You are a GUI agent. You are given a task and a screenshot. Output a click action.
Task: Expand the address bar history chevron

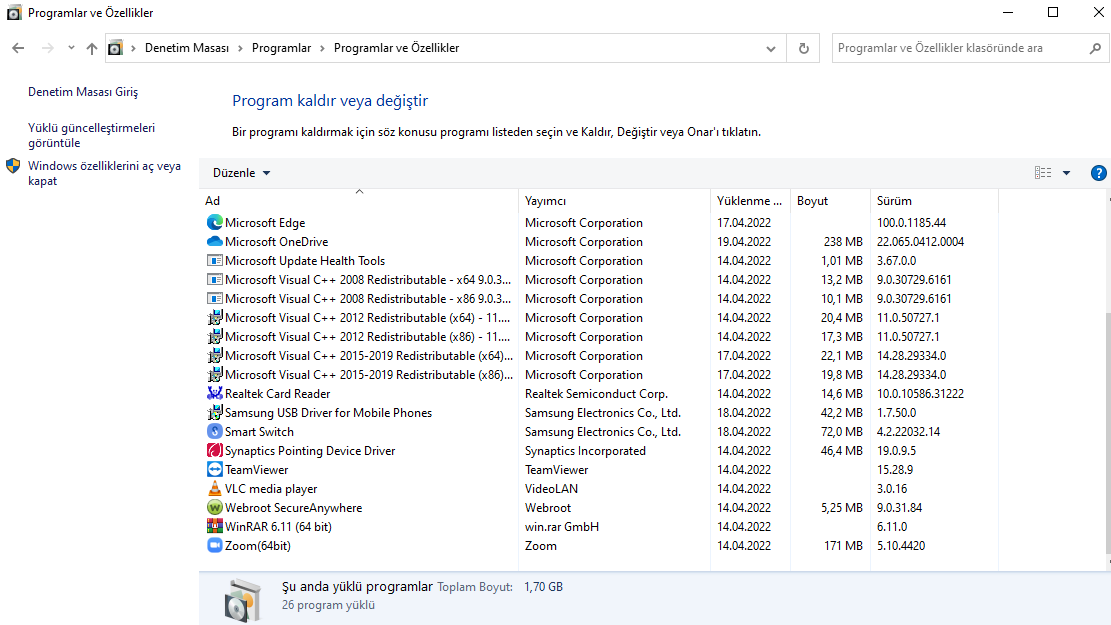click(x=770, y=47)
